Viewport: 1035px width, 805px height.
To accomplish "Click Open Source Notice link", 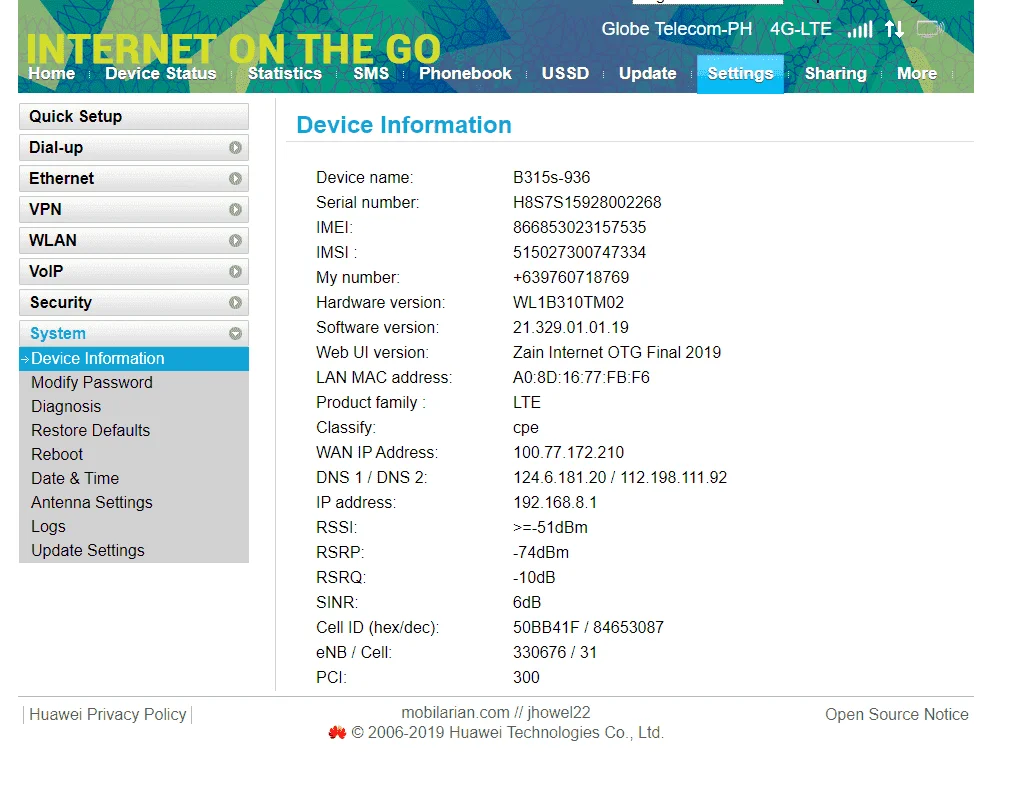I will (x=896, y=715).
